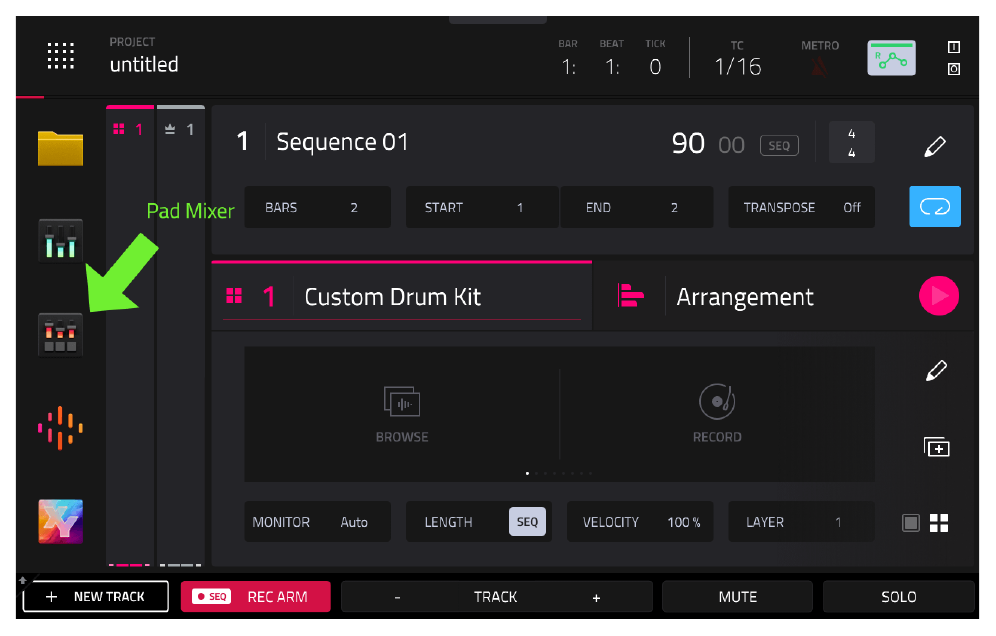Create a track with NEW TRACK
This screenshot has width=996, height=636.
click(x=96, y=597)
